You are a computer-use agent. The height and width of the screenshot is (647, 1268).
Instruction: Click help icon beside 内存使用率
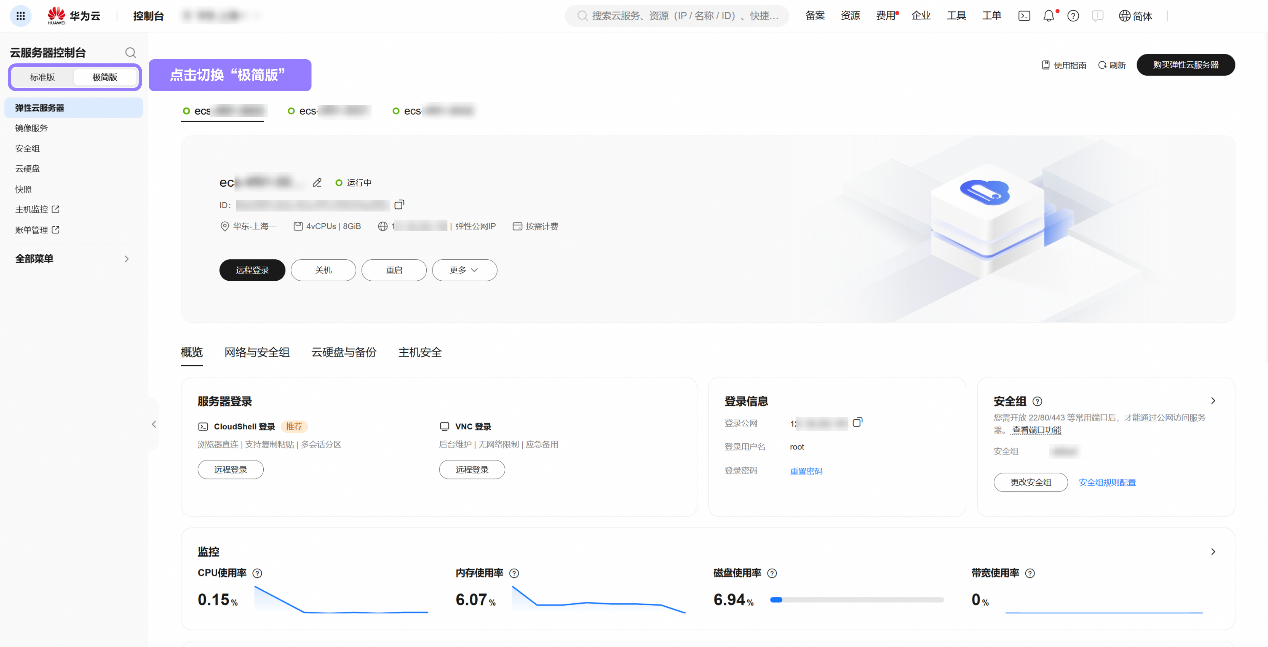tap(514, 573)
